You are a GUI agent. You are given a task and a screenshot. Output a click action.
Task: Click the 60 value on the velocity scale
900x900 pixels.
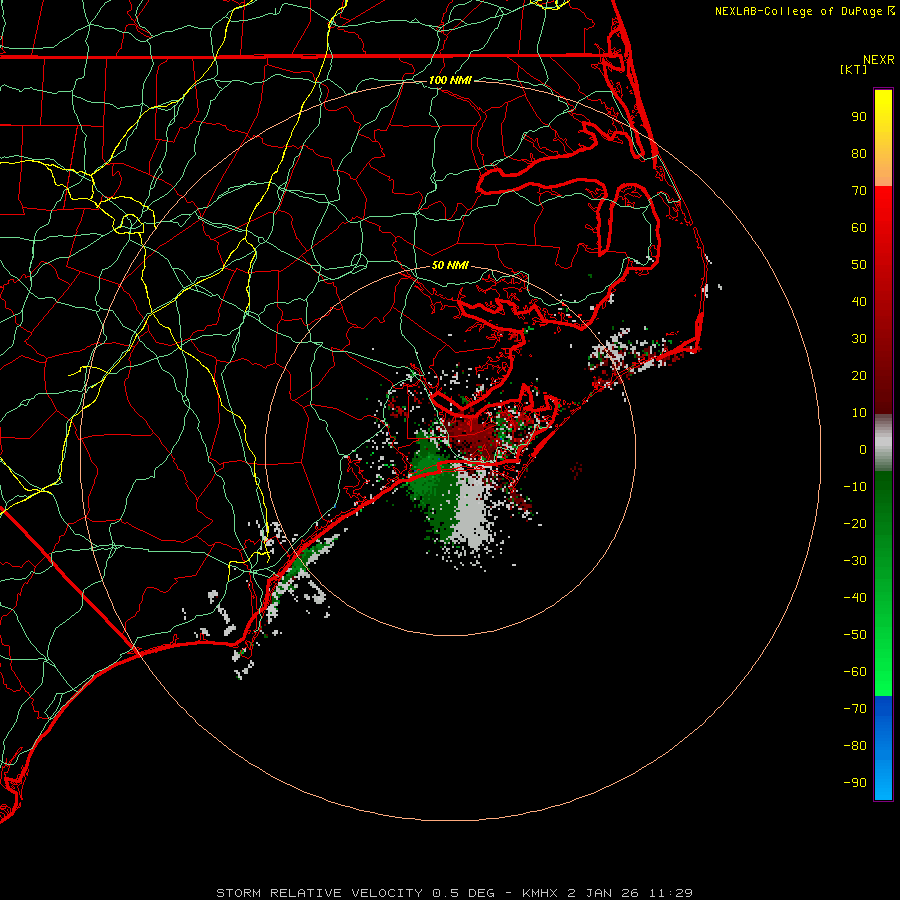(859, 228)
